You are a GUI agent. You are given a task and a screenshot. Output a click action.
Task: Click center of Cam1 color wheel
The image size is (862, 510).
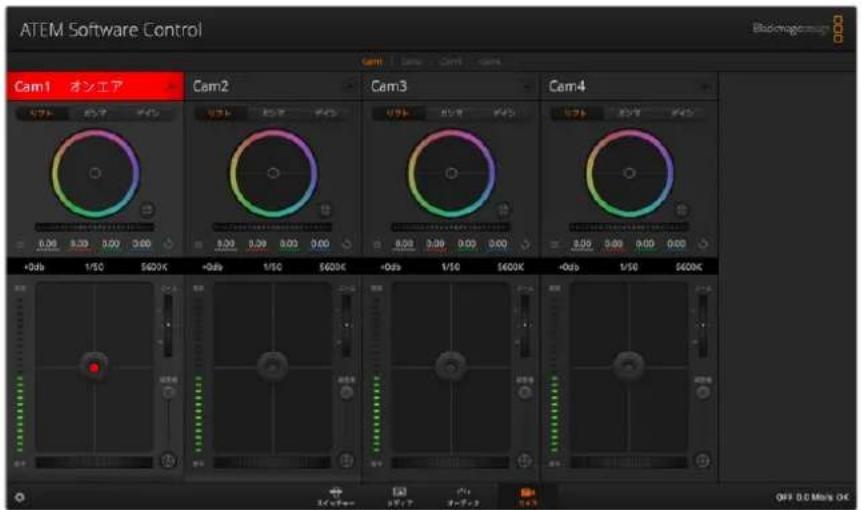point(95,173)
